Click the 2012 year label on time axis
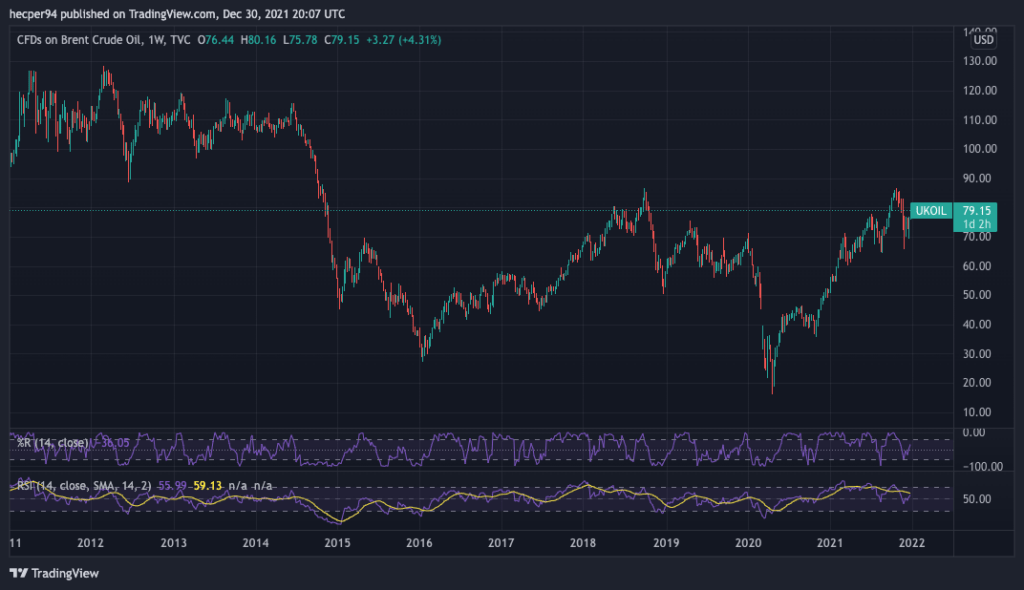The height and width of the screenshot is (590, 1024). (90, 543)
